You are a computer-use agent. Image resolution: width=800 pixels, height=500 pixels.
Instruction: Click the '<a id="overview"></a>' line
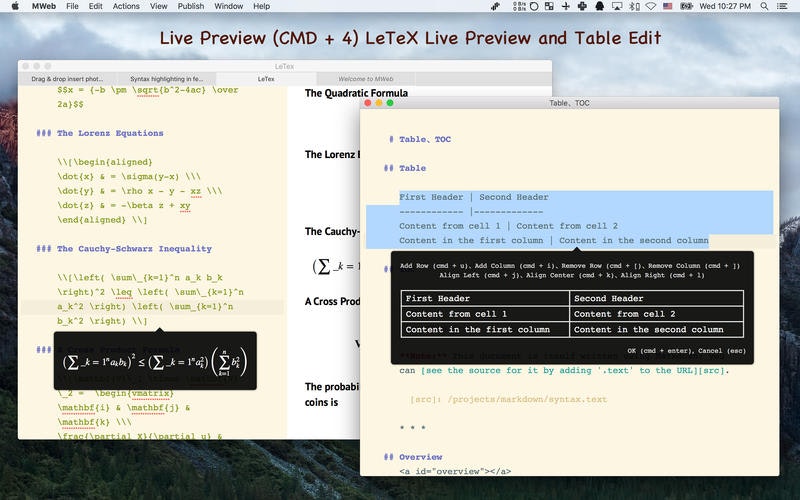(x=455, y=471)
